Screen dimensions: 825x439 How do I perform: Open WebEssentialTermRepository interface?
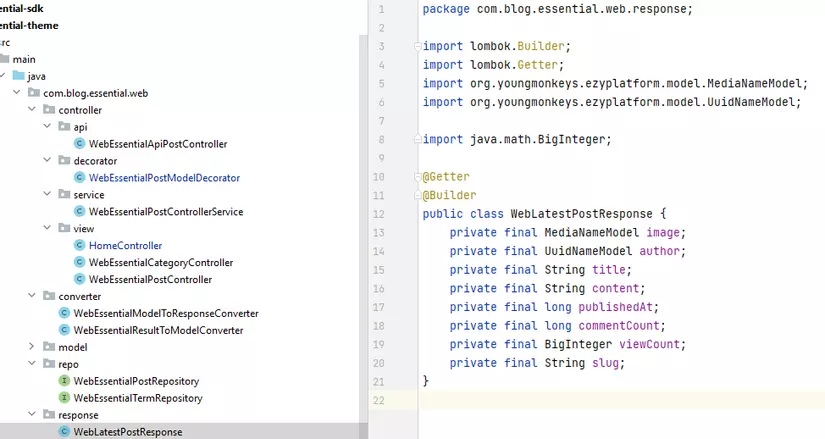click(x=138, y=398)
